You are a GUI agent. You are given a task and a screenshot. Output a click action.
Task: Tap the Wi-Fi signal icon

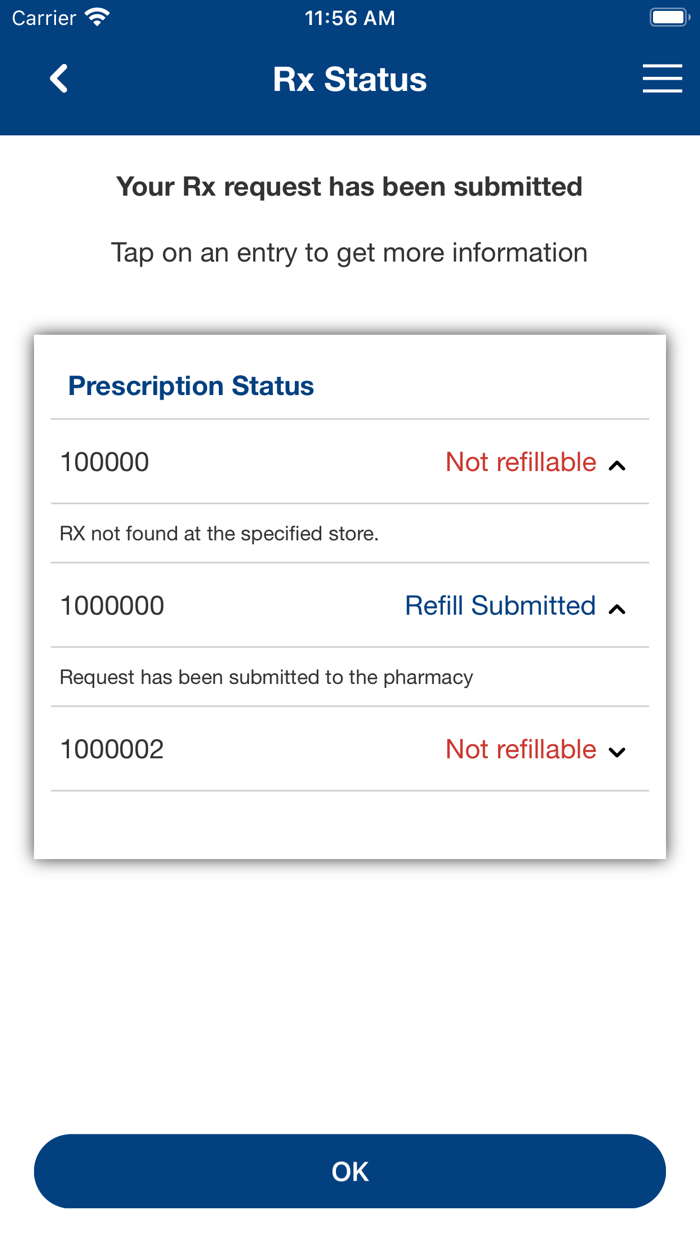(x=95, y=16)
